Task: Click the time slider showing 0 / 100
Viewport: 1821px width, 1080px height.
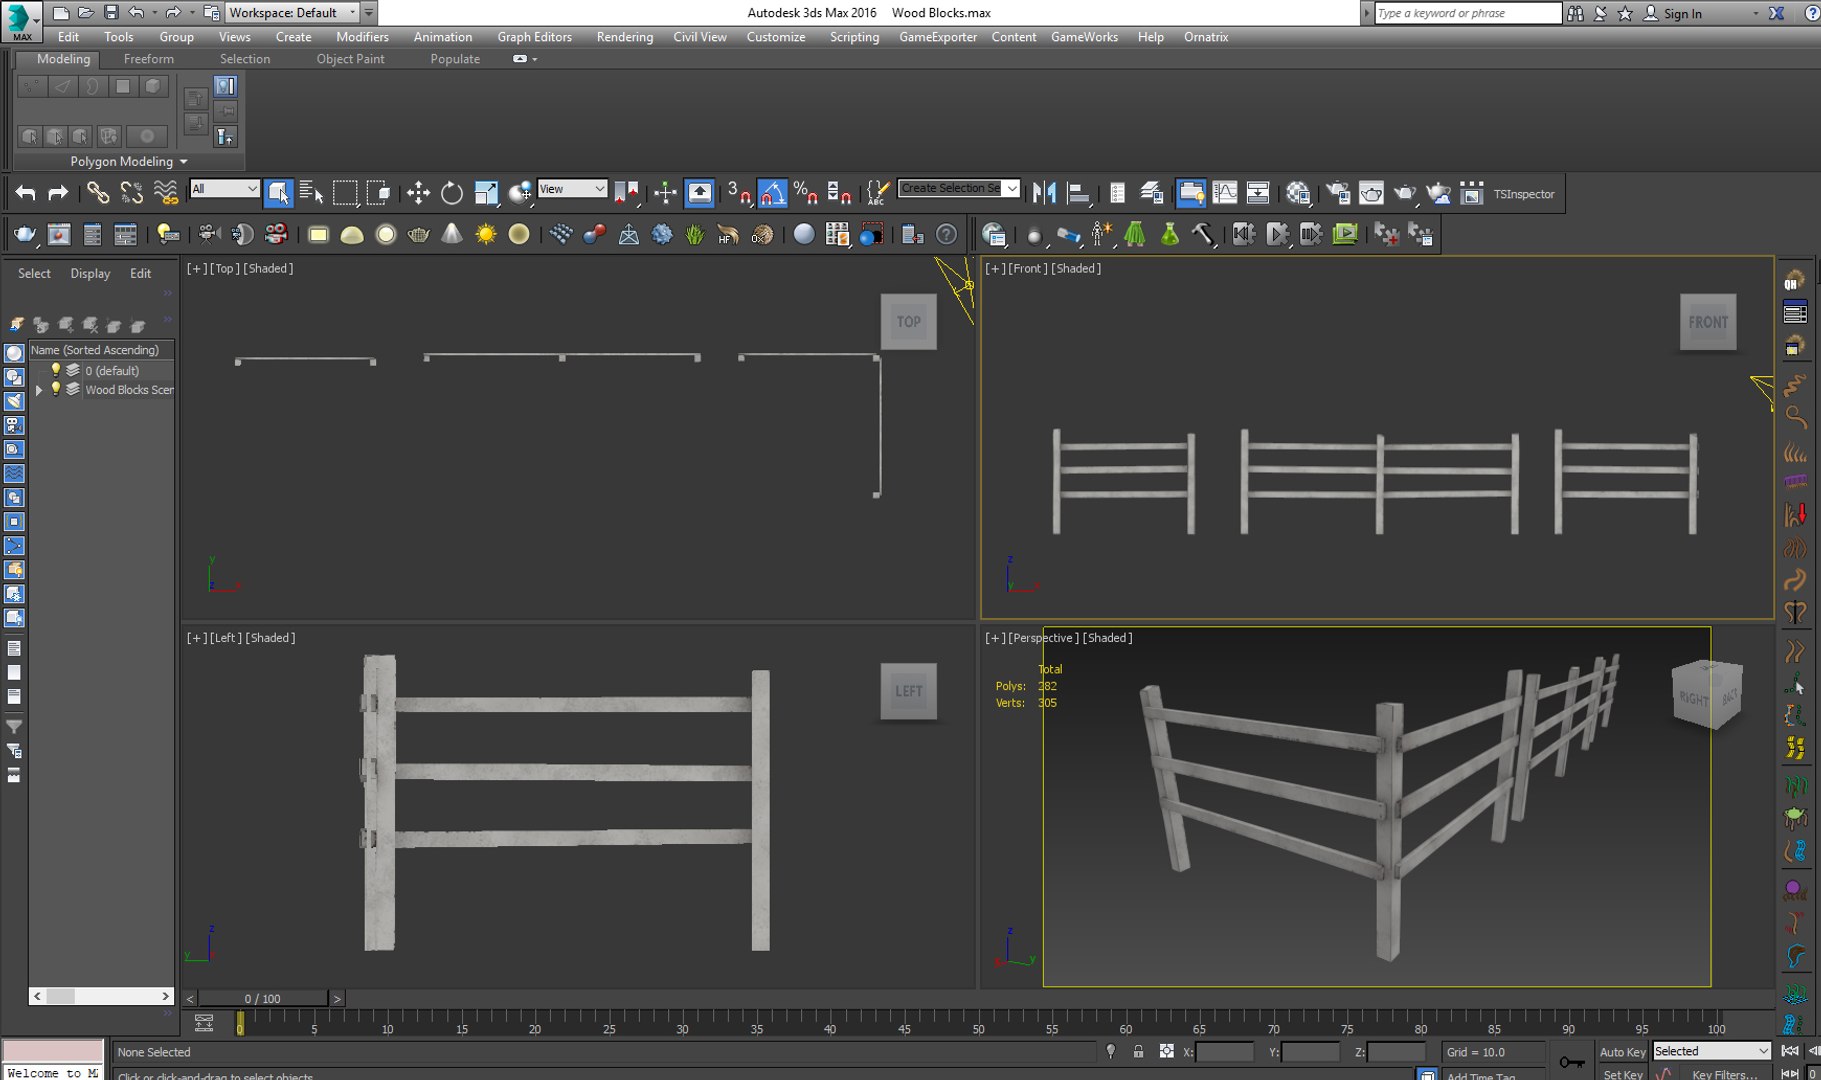Action: [262, 998]
